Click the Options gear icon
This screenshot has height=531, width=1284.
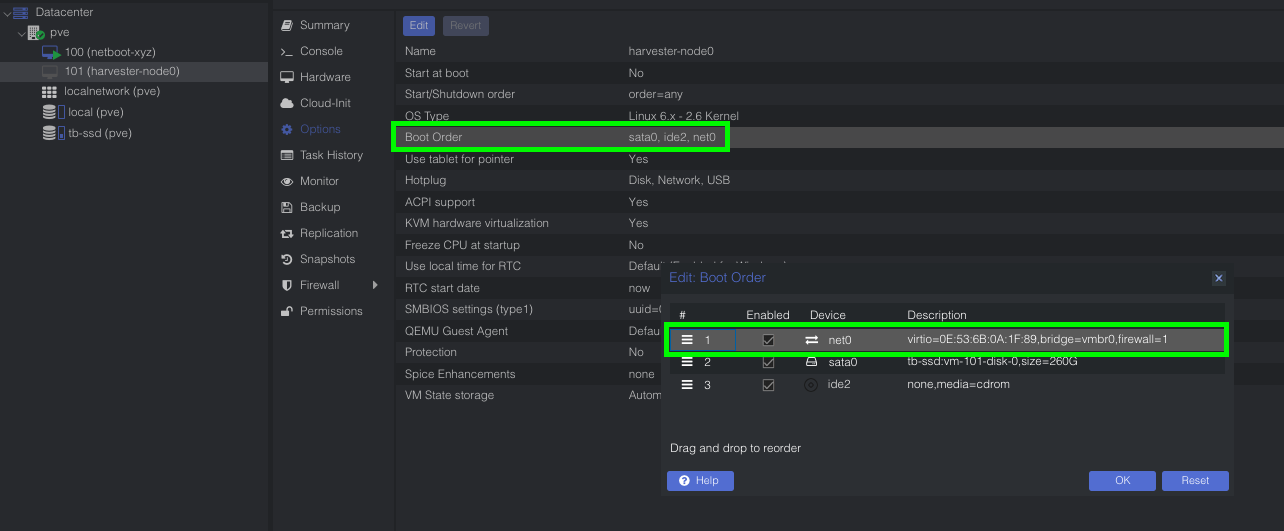pos(287,129)
